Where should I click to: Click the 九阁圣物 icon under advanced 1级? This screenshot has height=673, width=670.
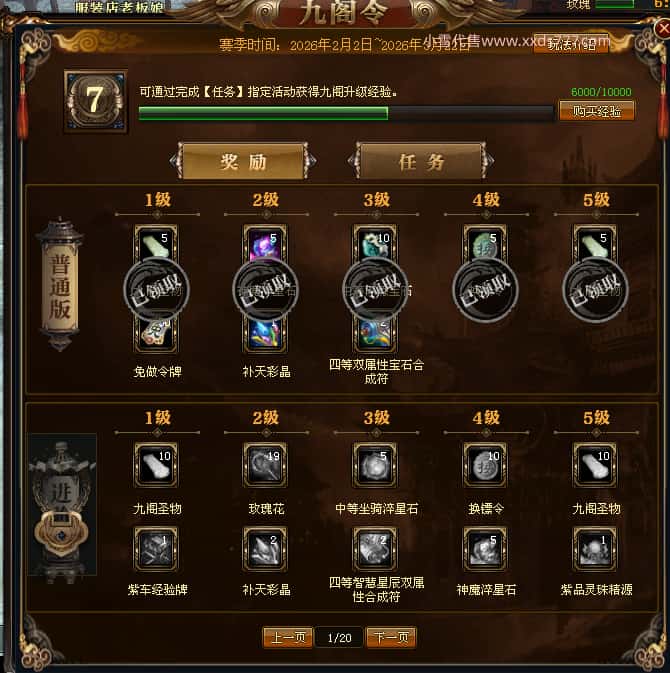156,465
